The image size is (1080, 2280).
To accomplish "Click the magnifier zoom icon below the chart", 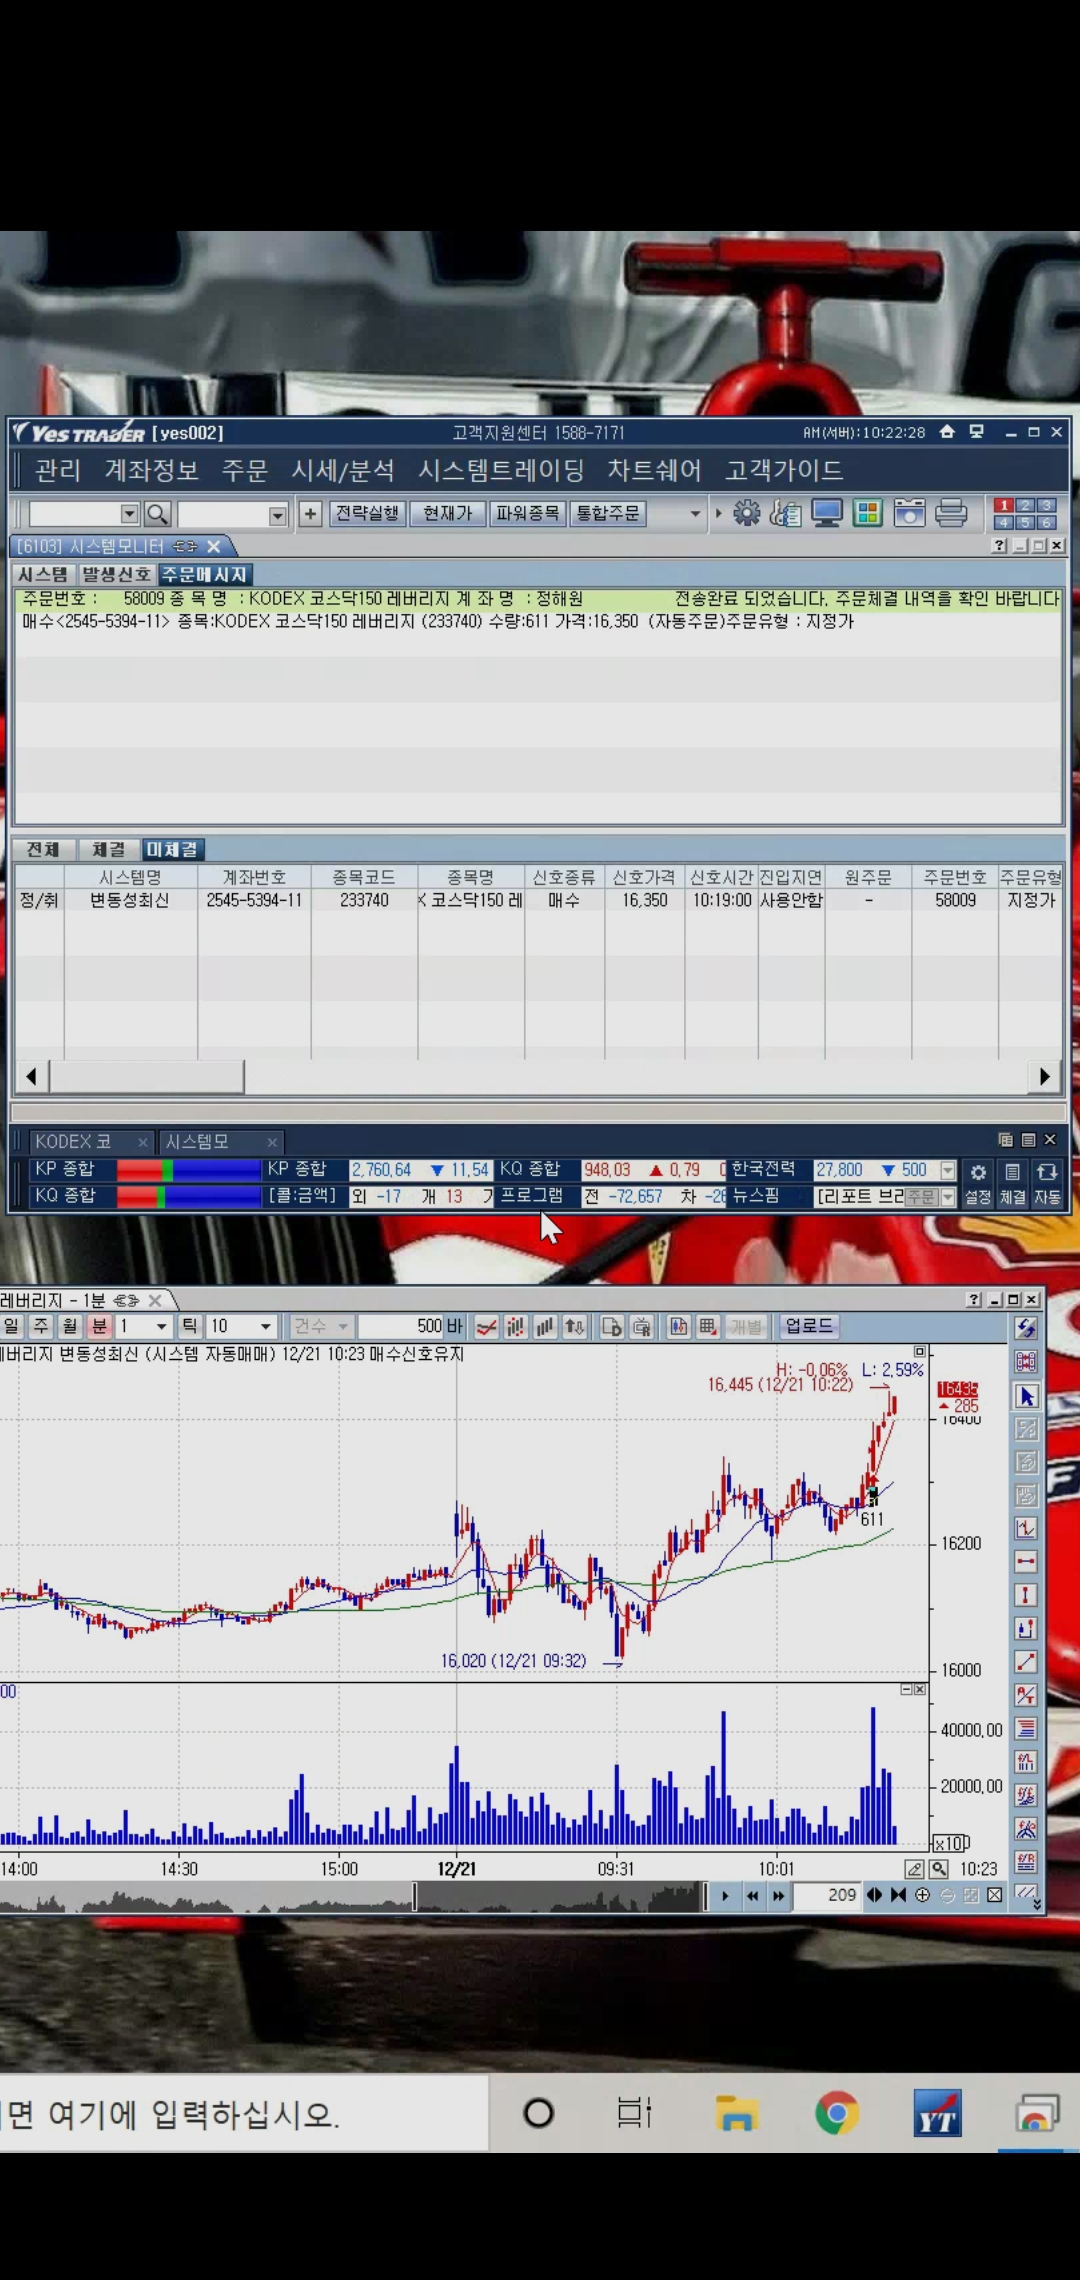I will [x=938, y=1868].
